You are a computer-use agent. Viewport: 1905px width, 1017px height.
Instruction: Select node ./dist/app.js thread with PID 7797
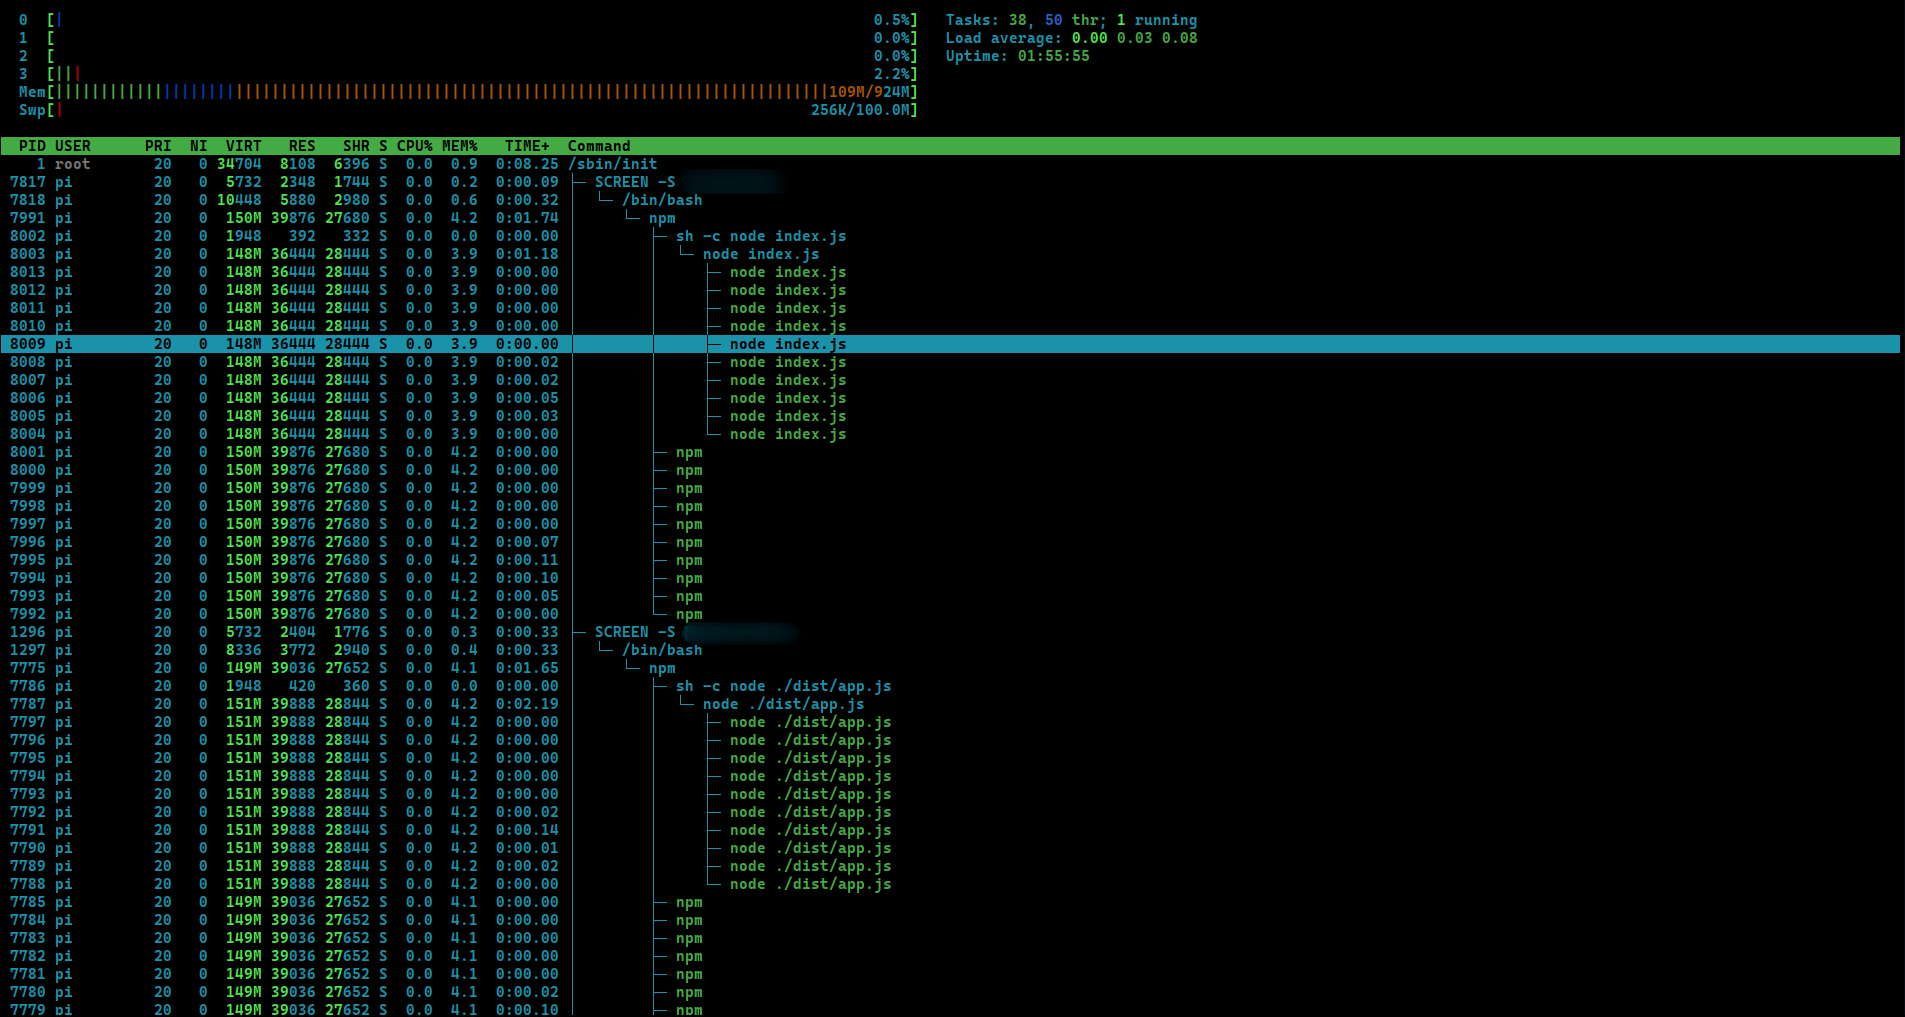click(950, 722)
